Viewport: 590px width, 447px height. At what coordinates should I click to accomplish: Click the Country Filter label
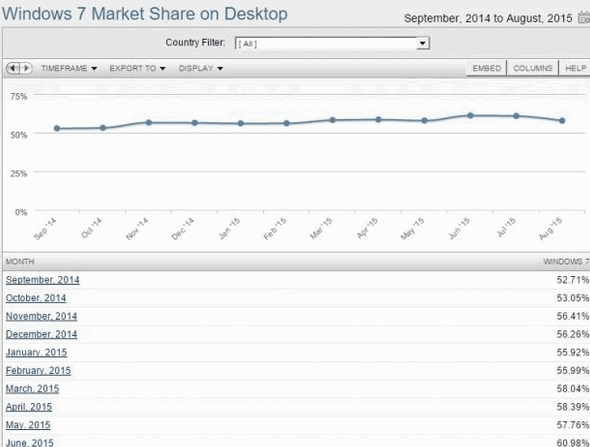point(195,42)
